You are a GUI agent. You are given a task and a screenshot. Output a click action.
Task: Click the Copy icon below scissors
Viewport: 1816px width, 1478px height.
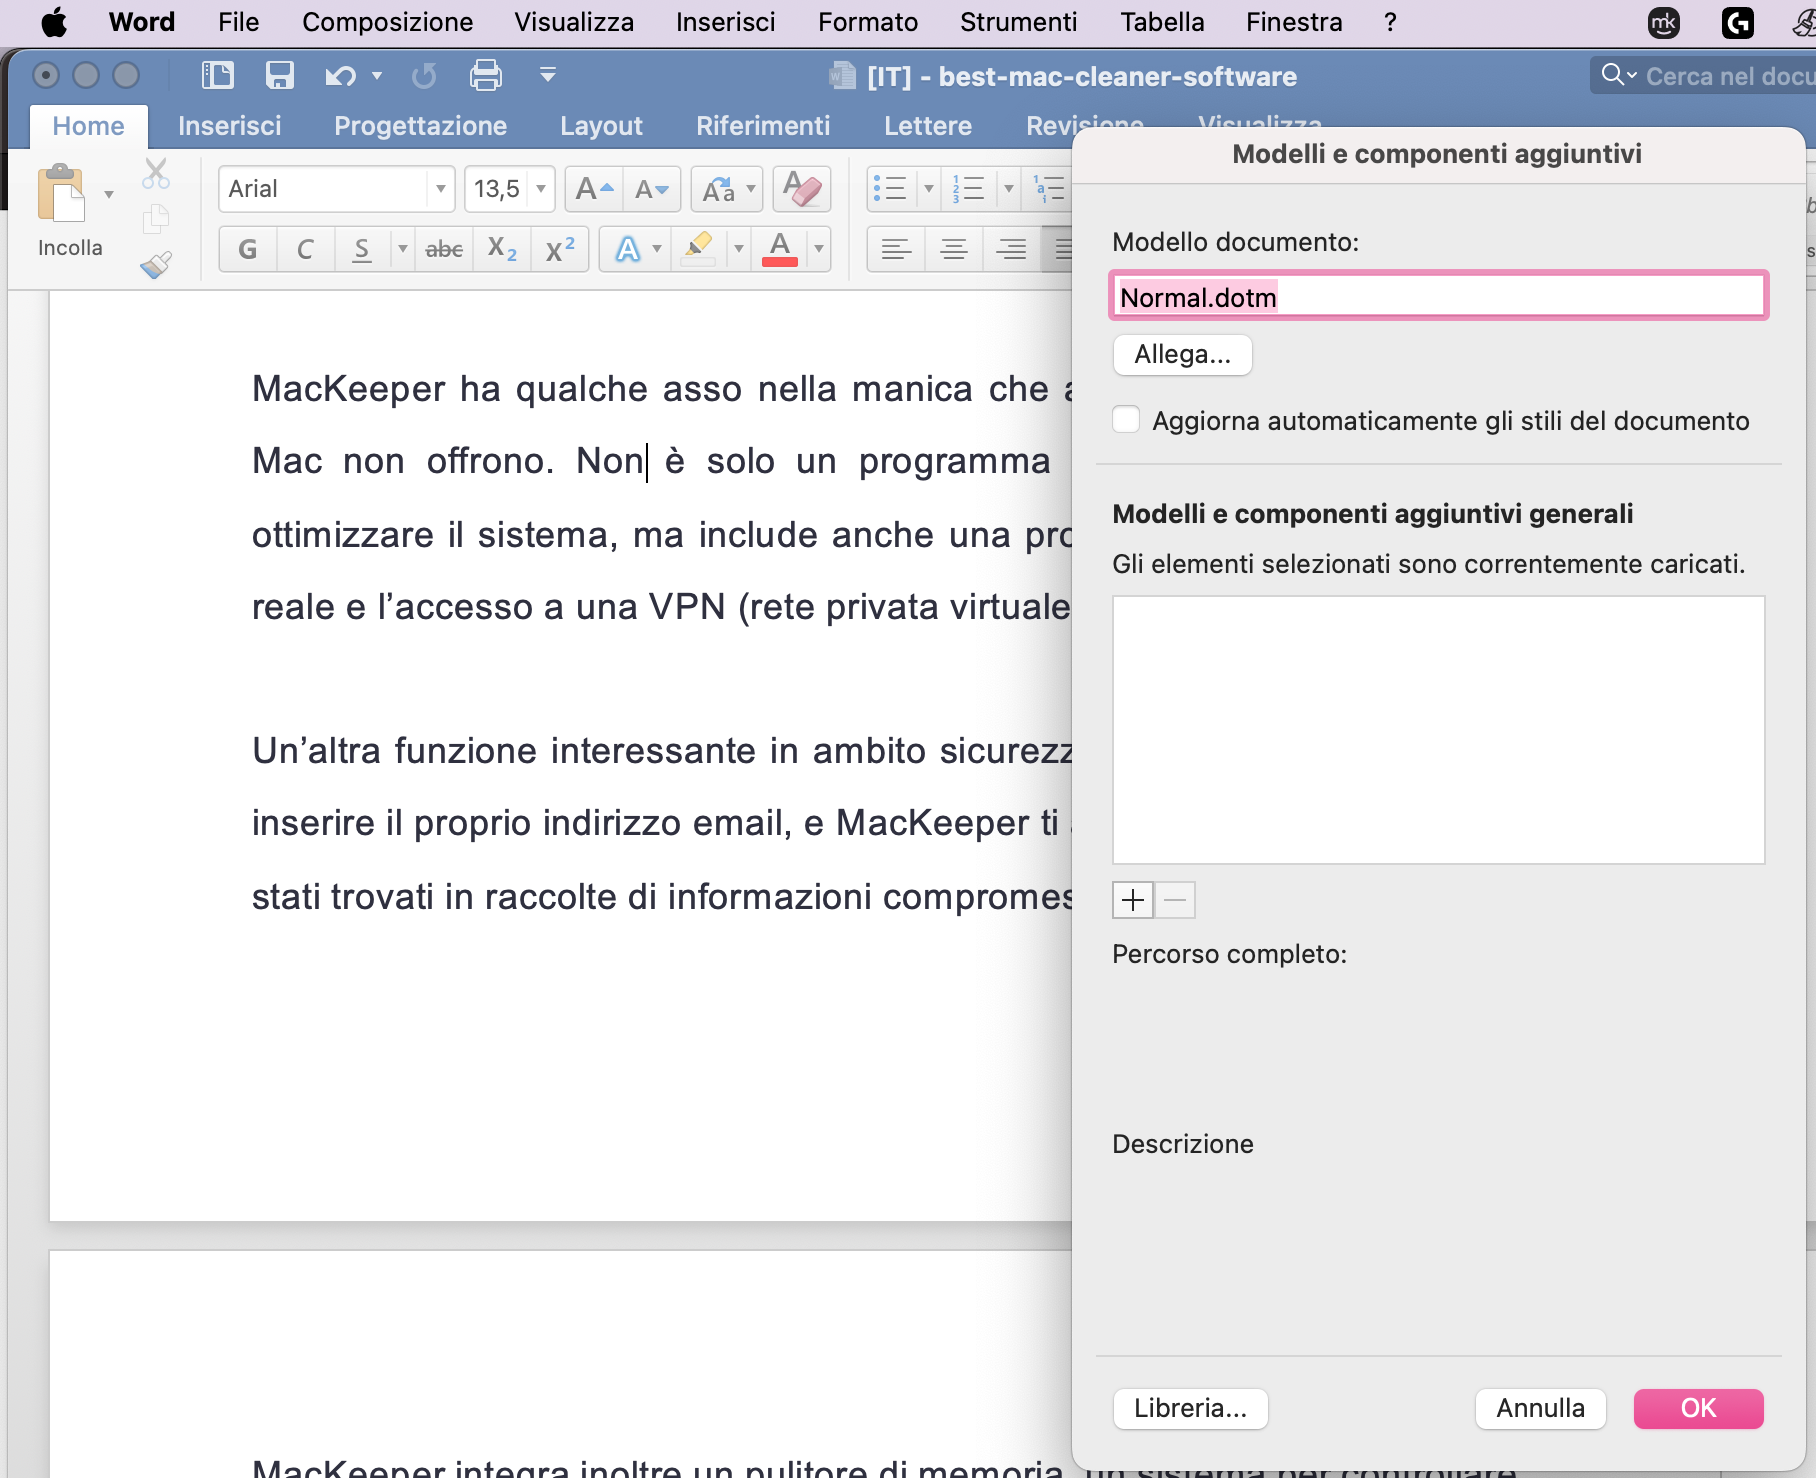[x=156, y=218]
